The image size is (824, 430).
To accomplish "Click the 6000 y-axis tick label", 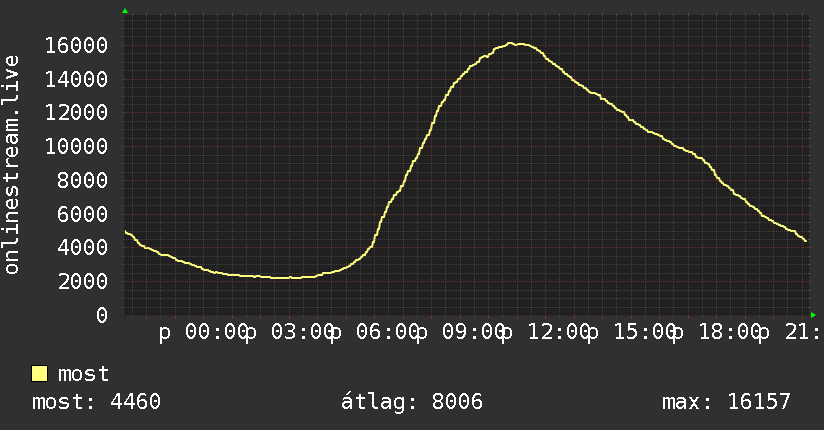I will coord(83,214).
